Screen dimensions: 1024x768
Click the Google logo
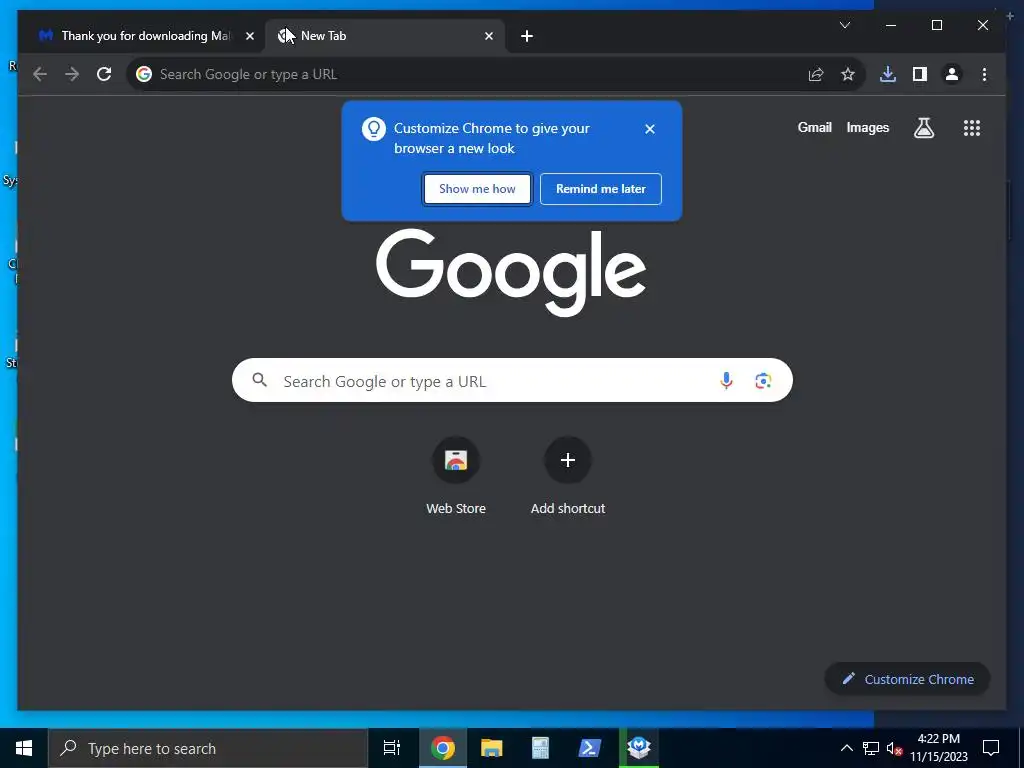[x=511, y=273]
